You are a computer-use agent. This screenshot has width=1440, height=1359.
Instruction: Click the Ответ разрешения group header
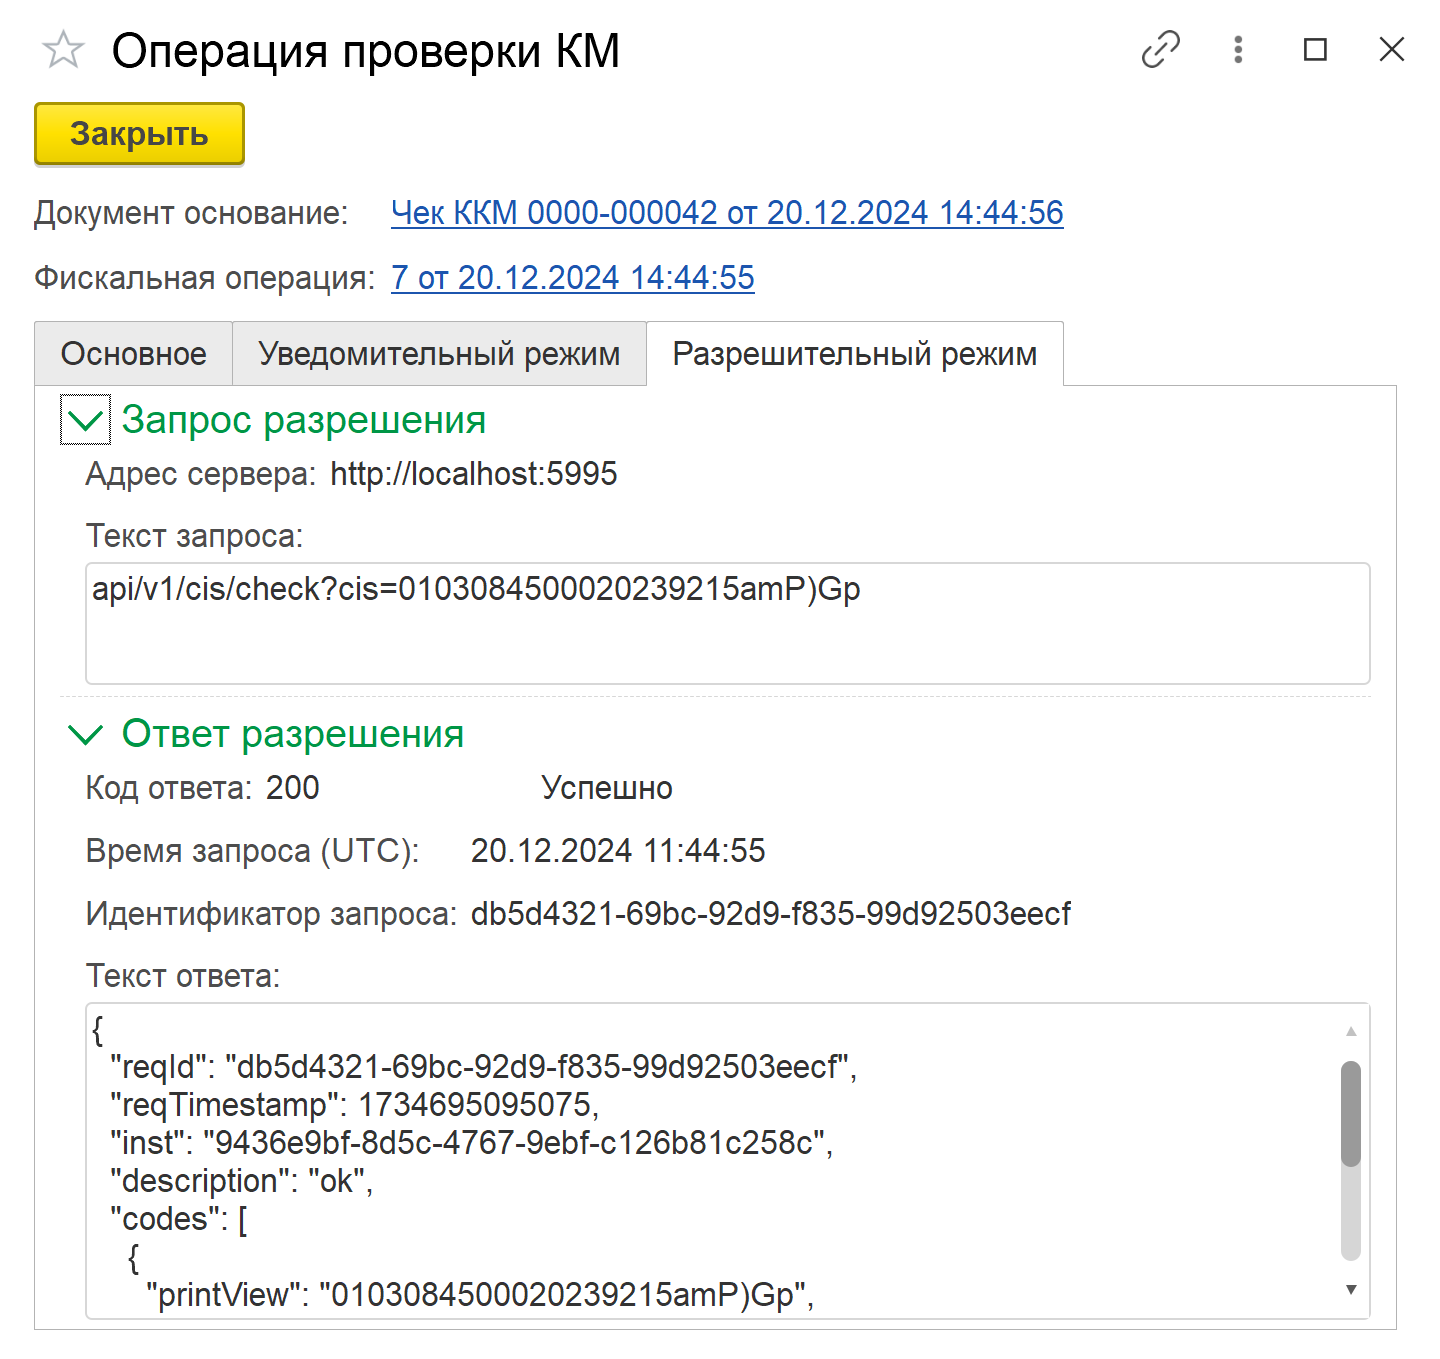[292, 735]
